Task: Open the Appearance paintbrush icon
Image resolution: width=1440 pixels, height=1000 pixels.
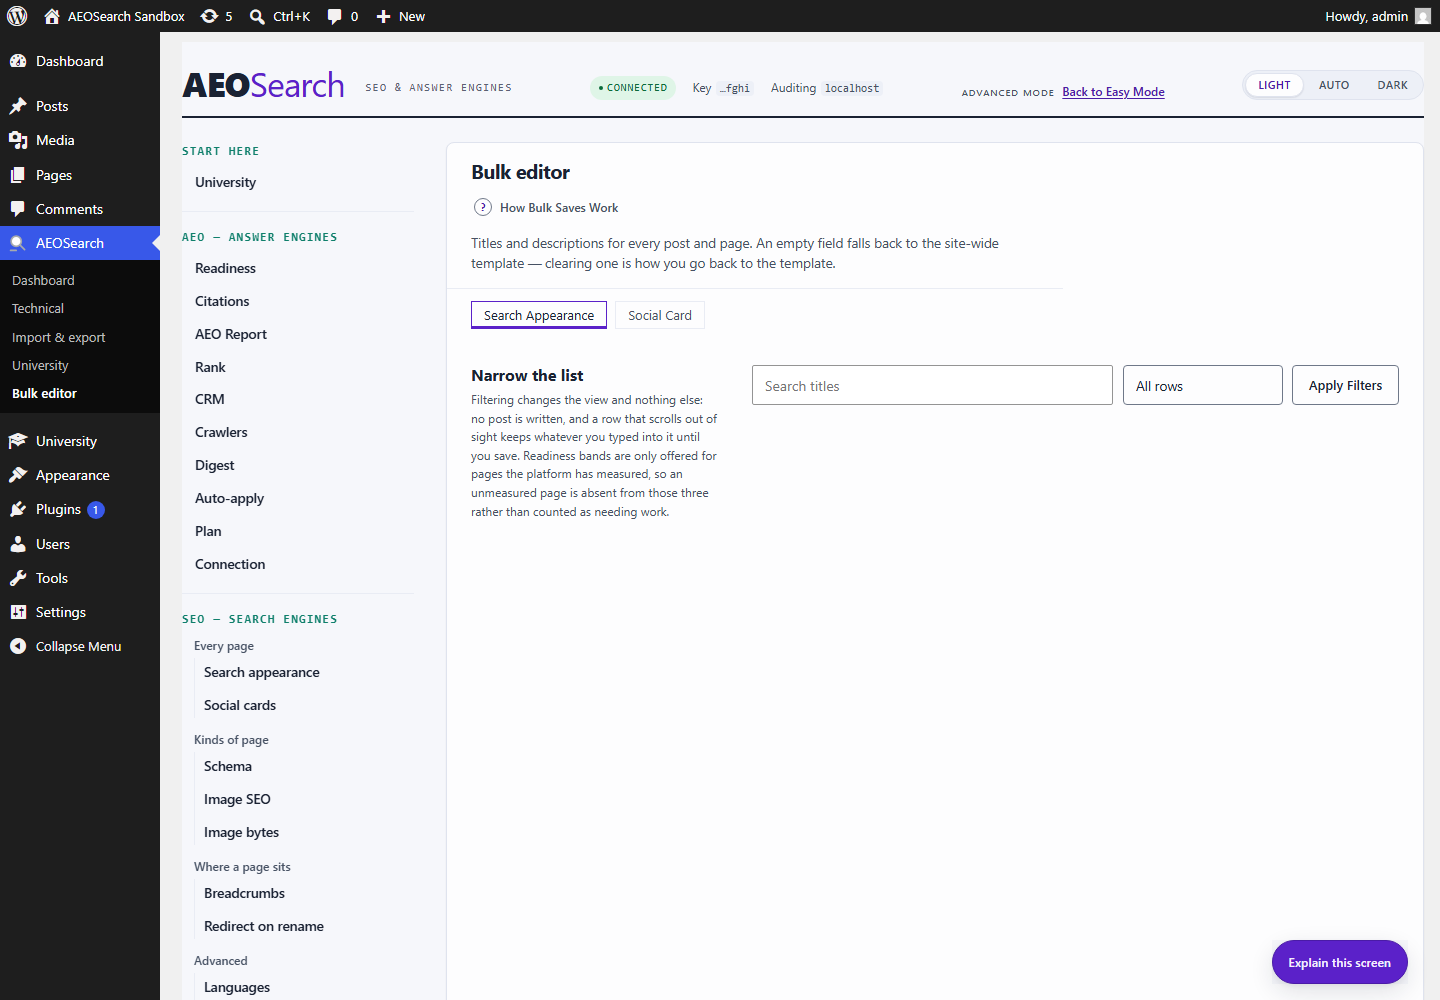Action: 18,475
